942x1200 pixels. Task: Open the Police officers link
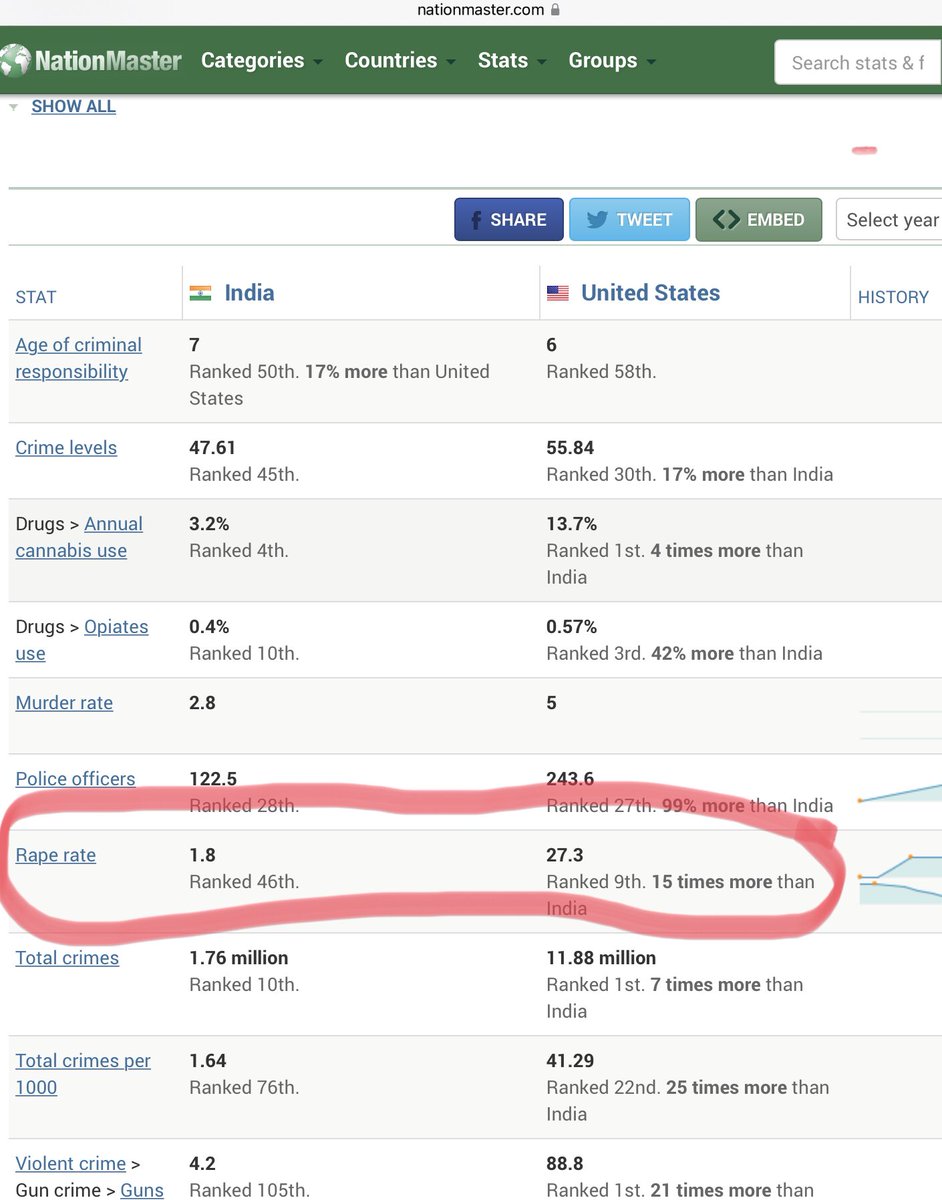click(x=75, y=779)
